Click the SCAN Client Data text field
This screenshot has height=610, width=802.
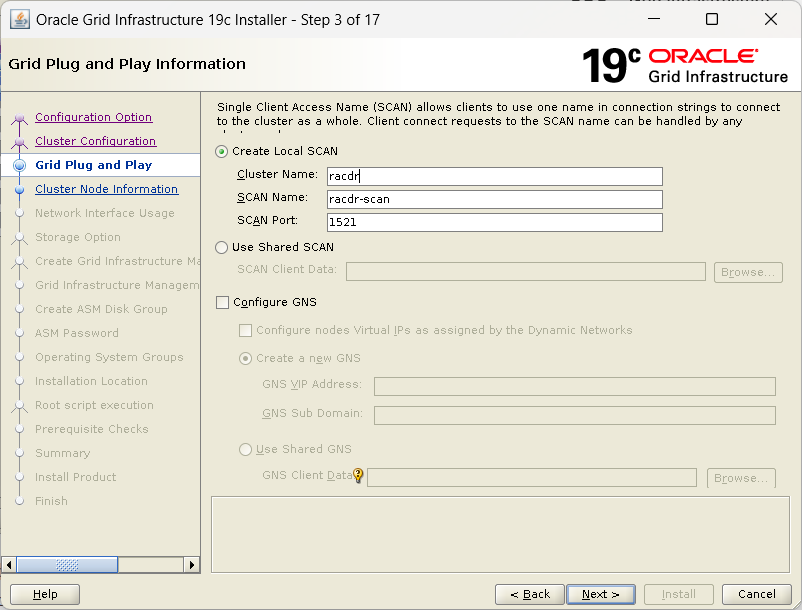[526, 272]
